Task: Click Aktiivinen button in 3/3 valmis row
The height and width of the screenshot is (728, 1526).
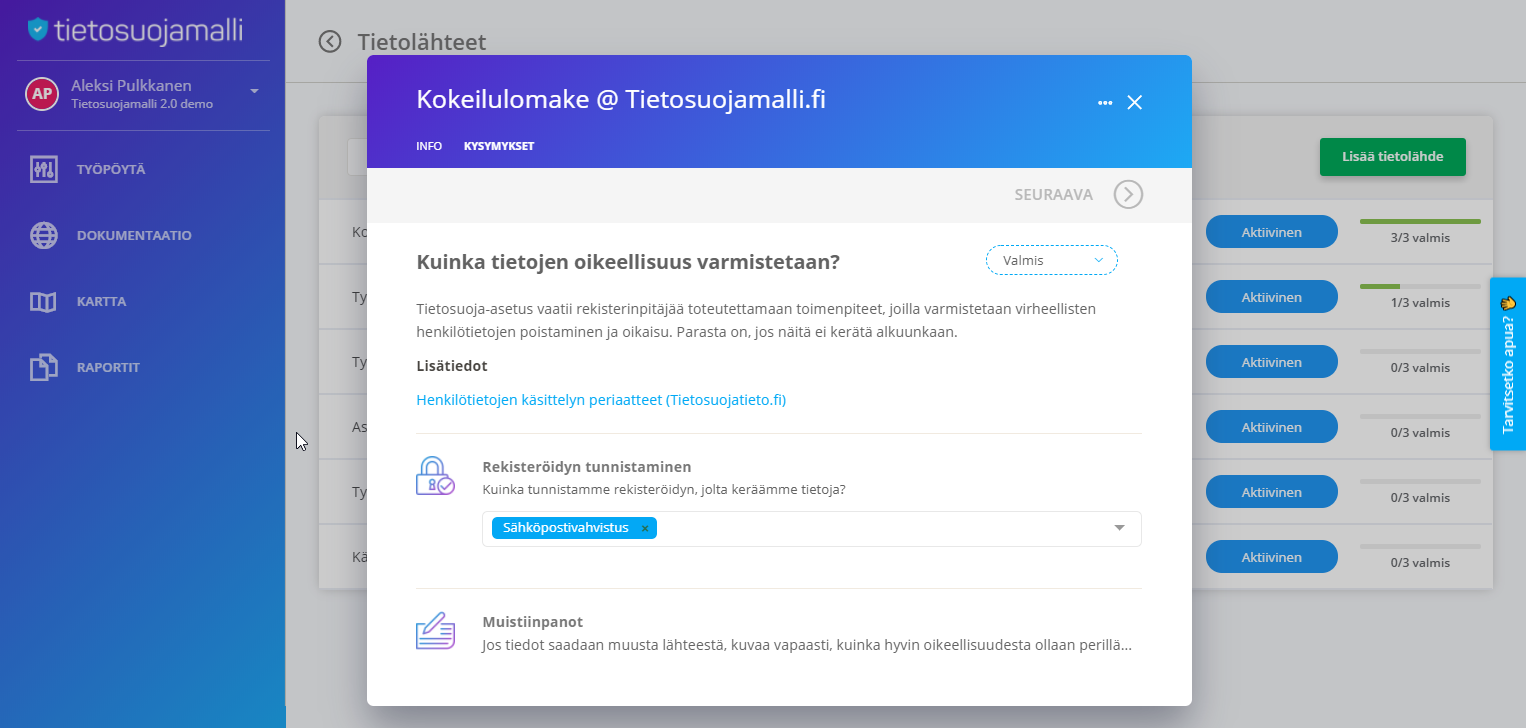Action: [x=1271, y=232]
